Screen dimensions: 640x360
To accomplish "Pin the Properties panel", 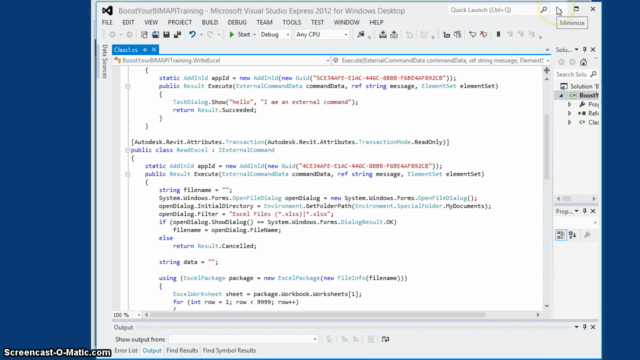I will 584,211.
